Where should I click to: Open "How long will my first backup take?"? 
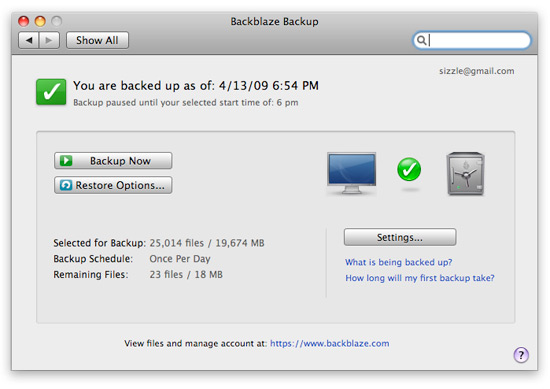click(420, 278)
